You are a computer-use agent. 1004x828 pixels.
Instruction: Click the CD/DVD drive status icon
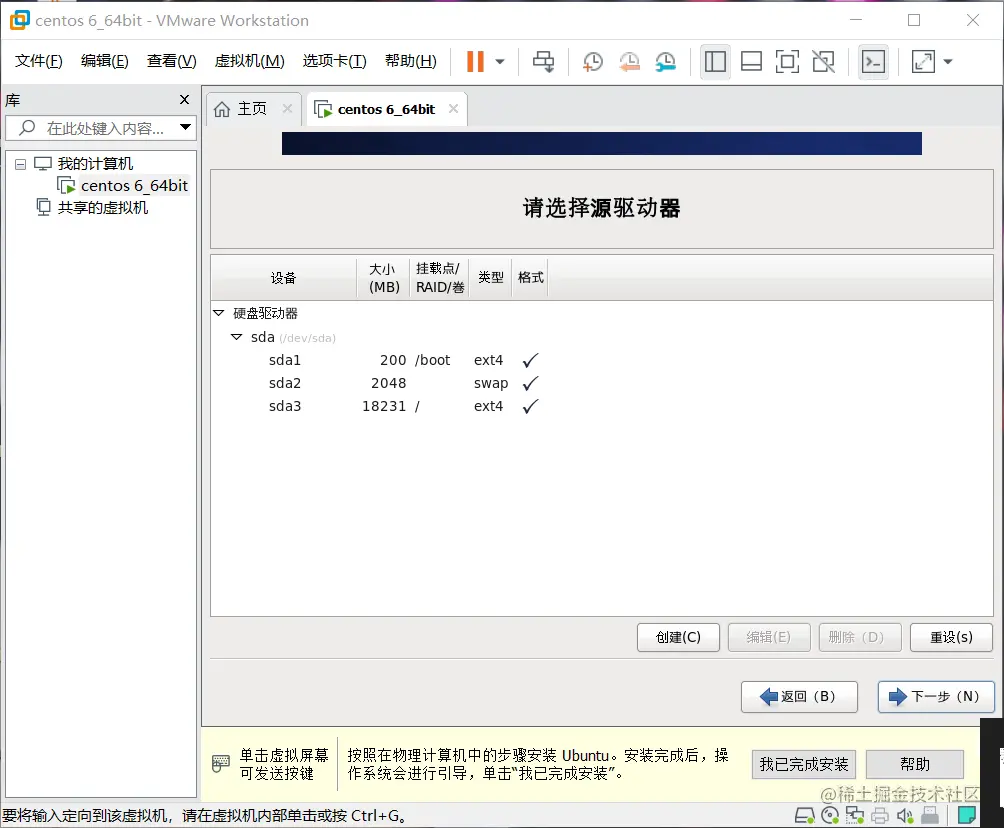(x=830, y=815)
